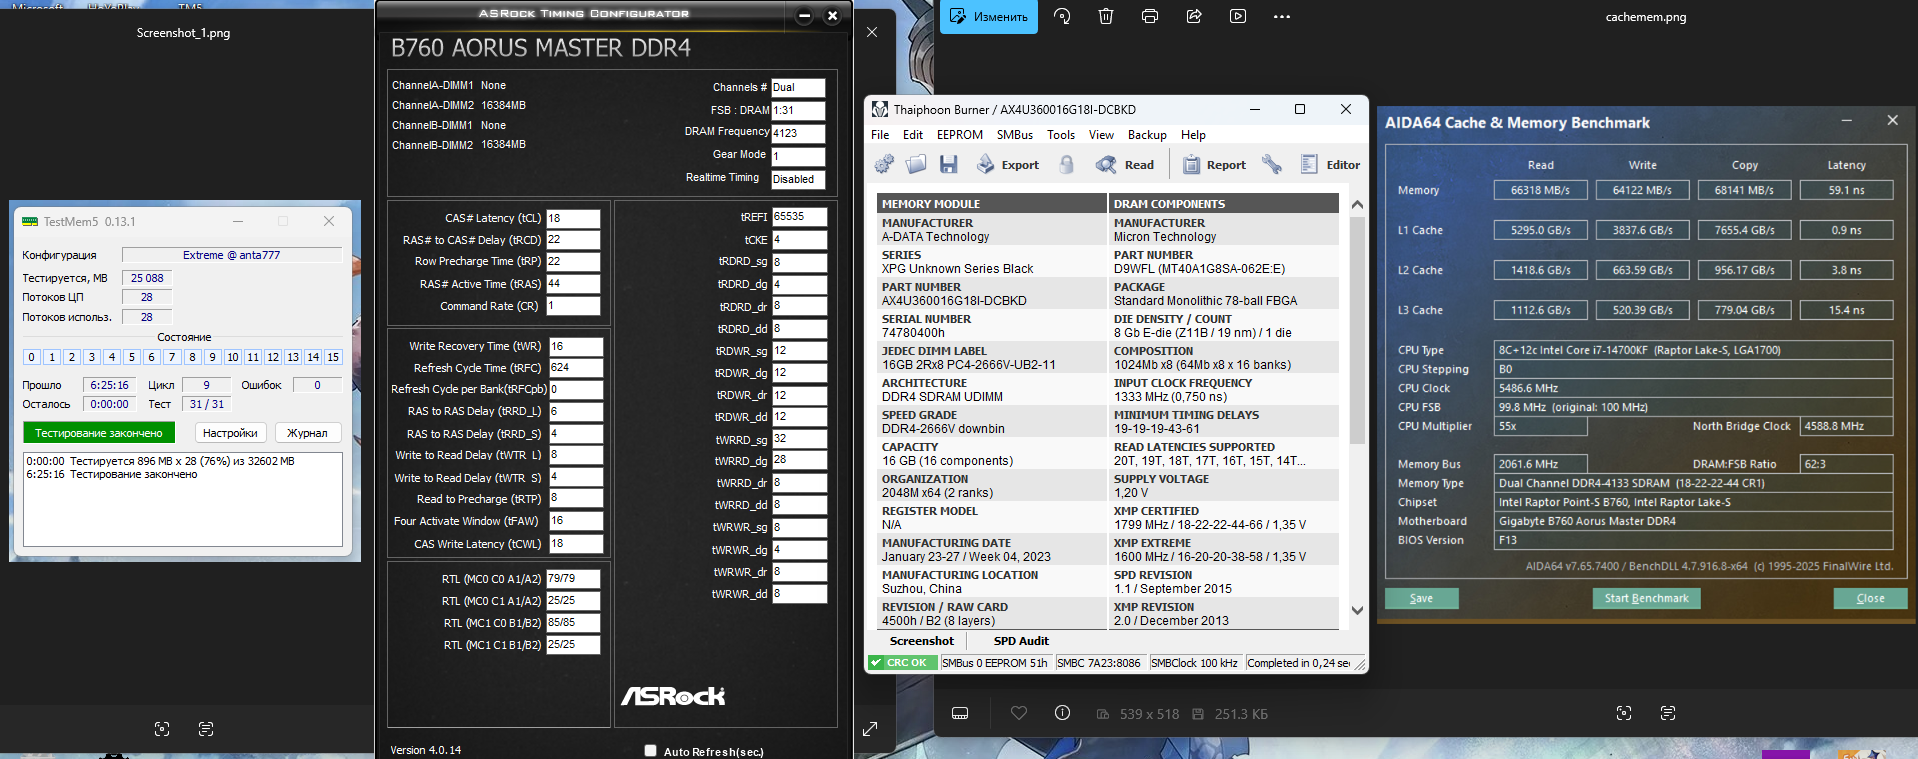Click Start Benchmark in AIDA64
The height and width of the screenshot is (759, 1918).
pos(1646,598)
